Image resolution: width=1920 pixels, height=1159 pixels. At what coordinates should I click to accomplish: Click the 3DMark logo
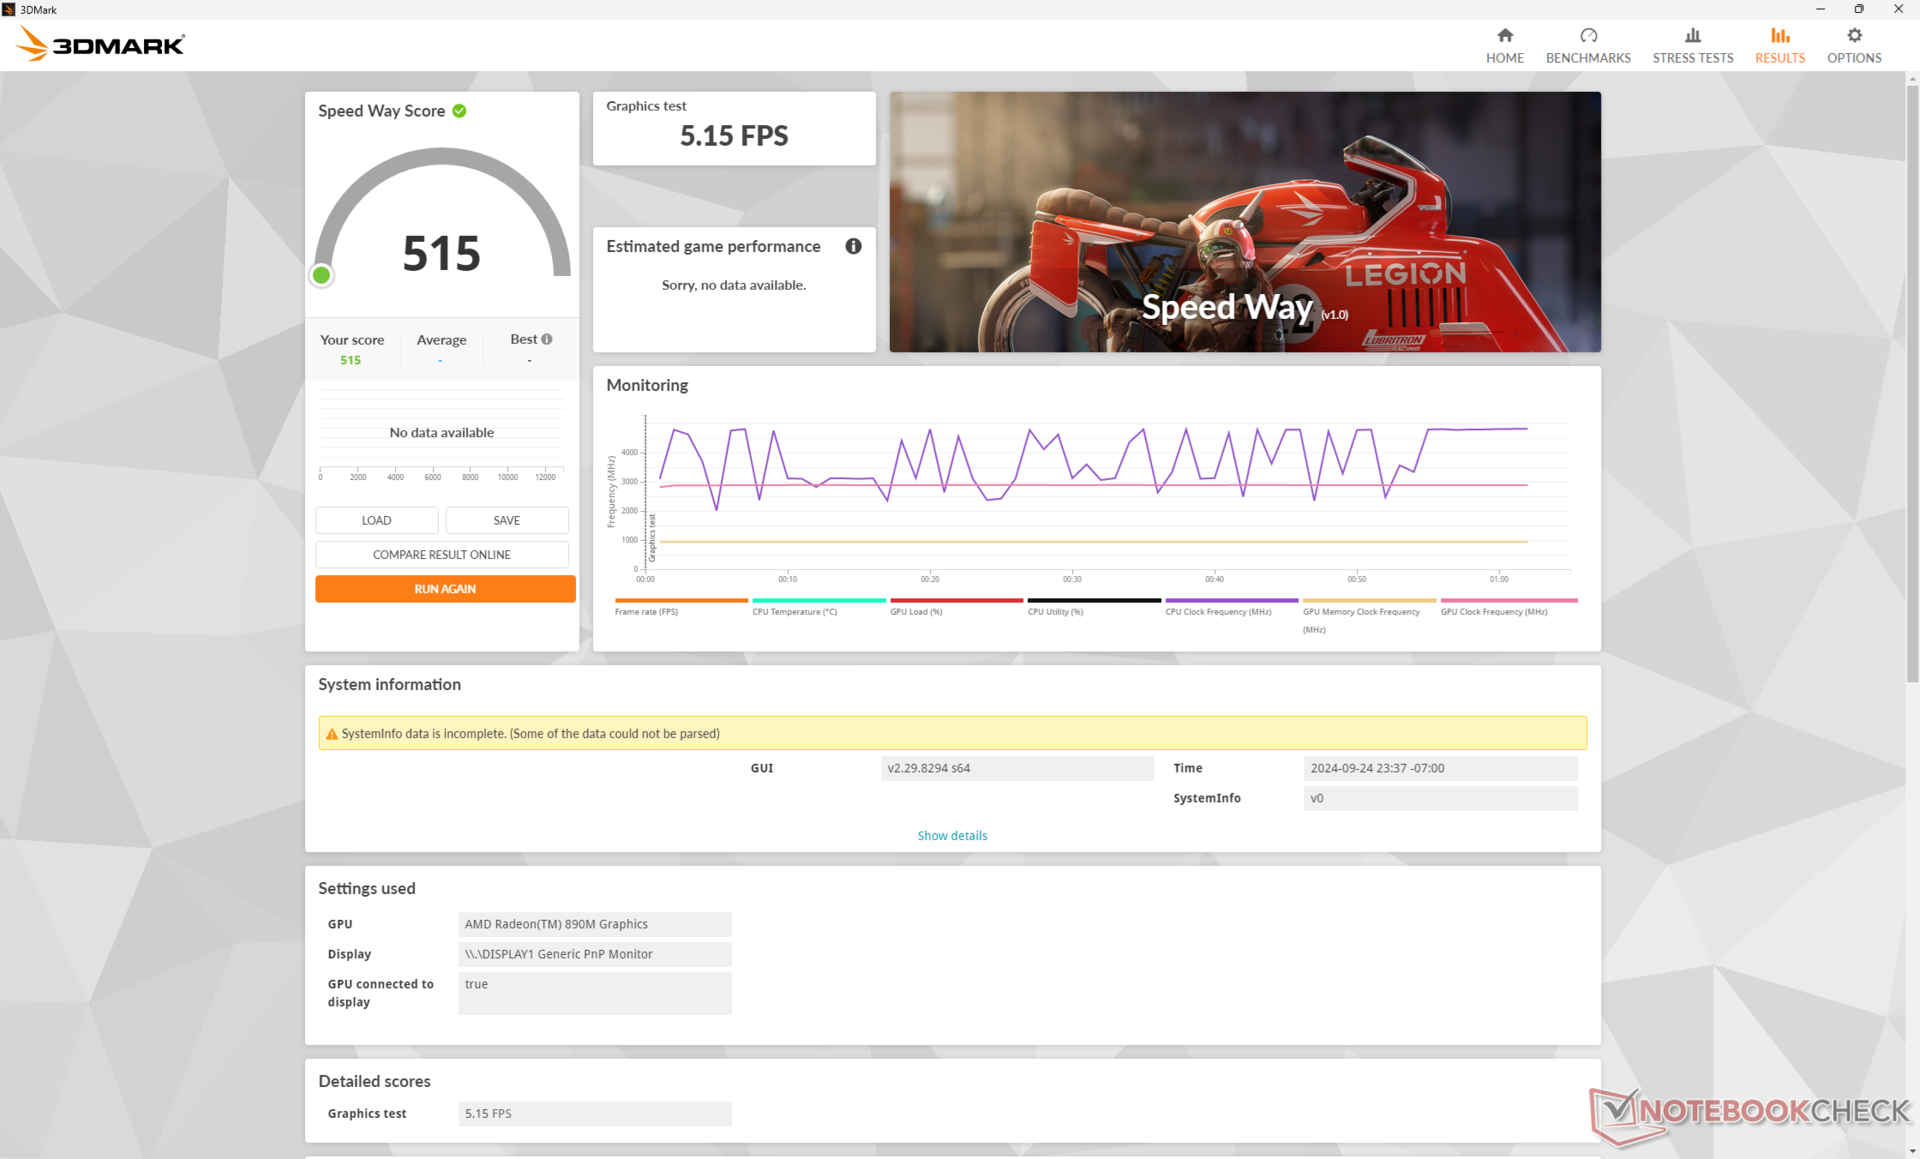tap(100, 45)
